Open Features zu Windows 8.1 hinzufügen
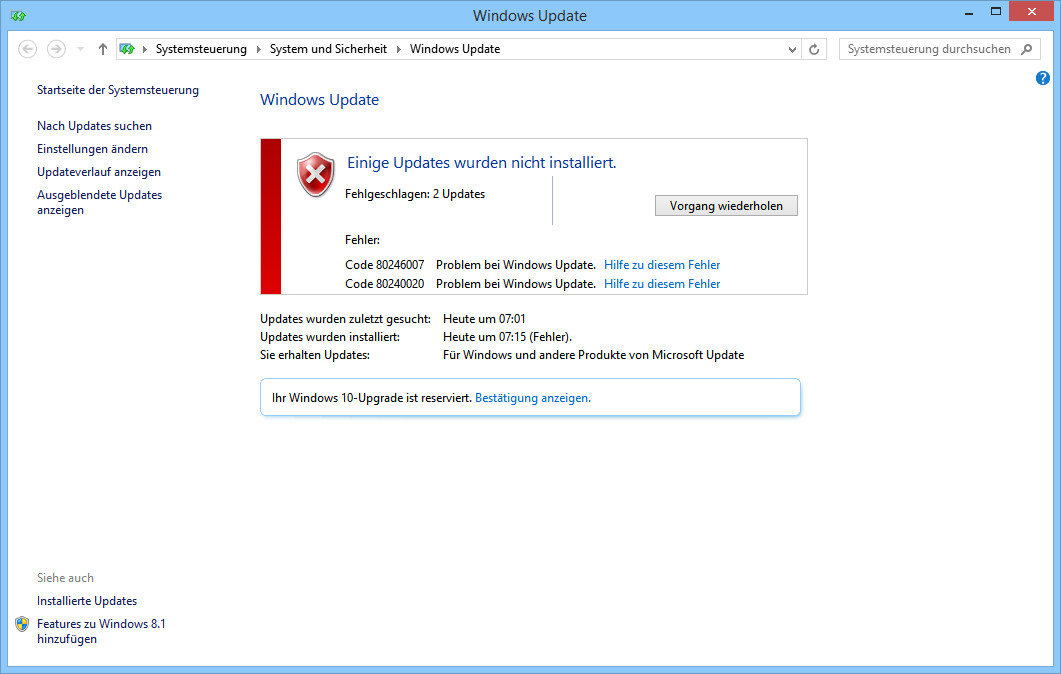 tap(101, 631)
